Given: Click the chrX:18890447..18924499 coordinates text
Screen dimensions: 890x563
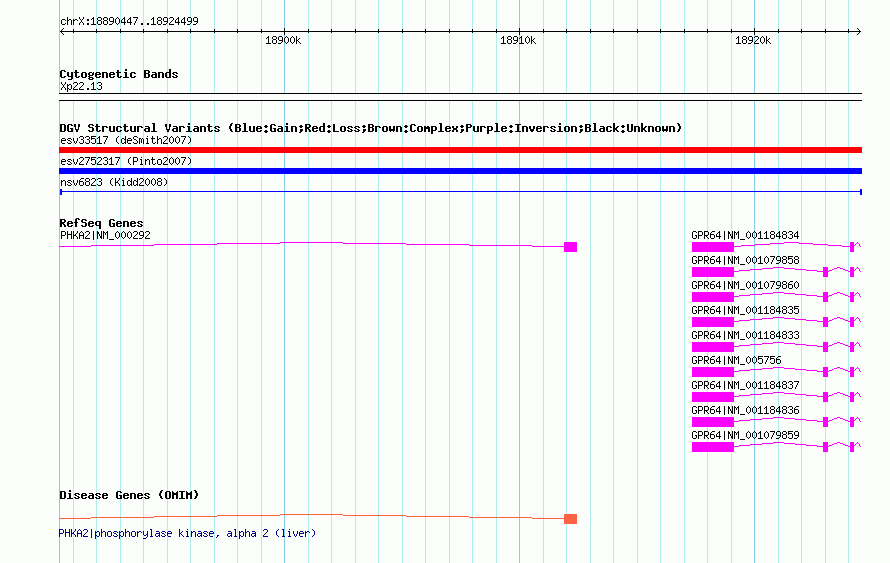Looking at the screenshot, I should [129, 21].
